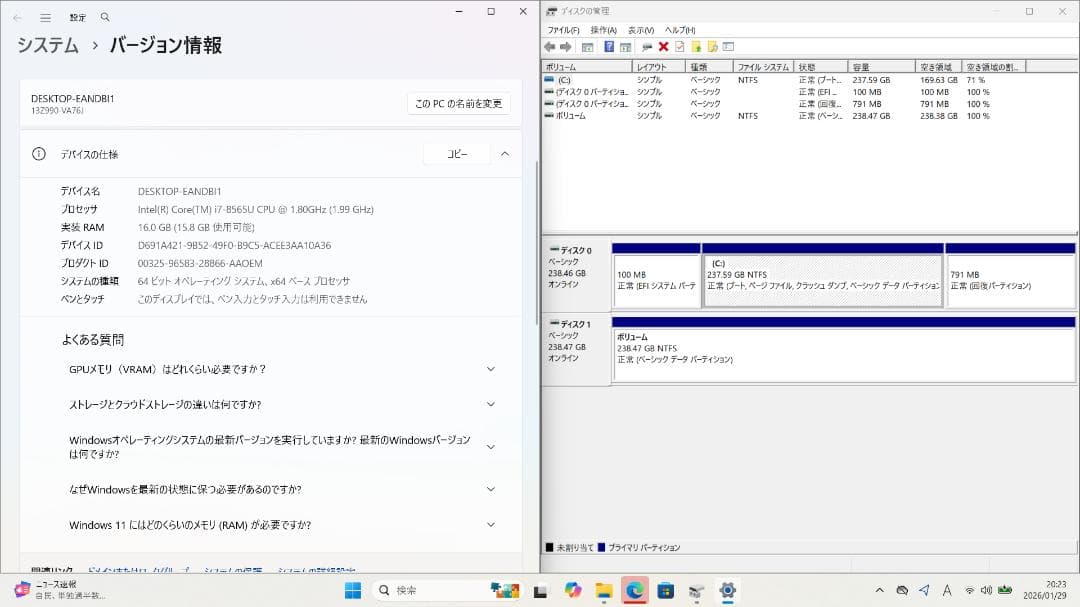
Task: Toggle IME input mode via the A indicator
Action: pyautogui.click(x=948, y=590)
